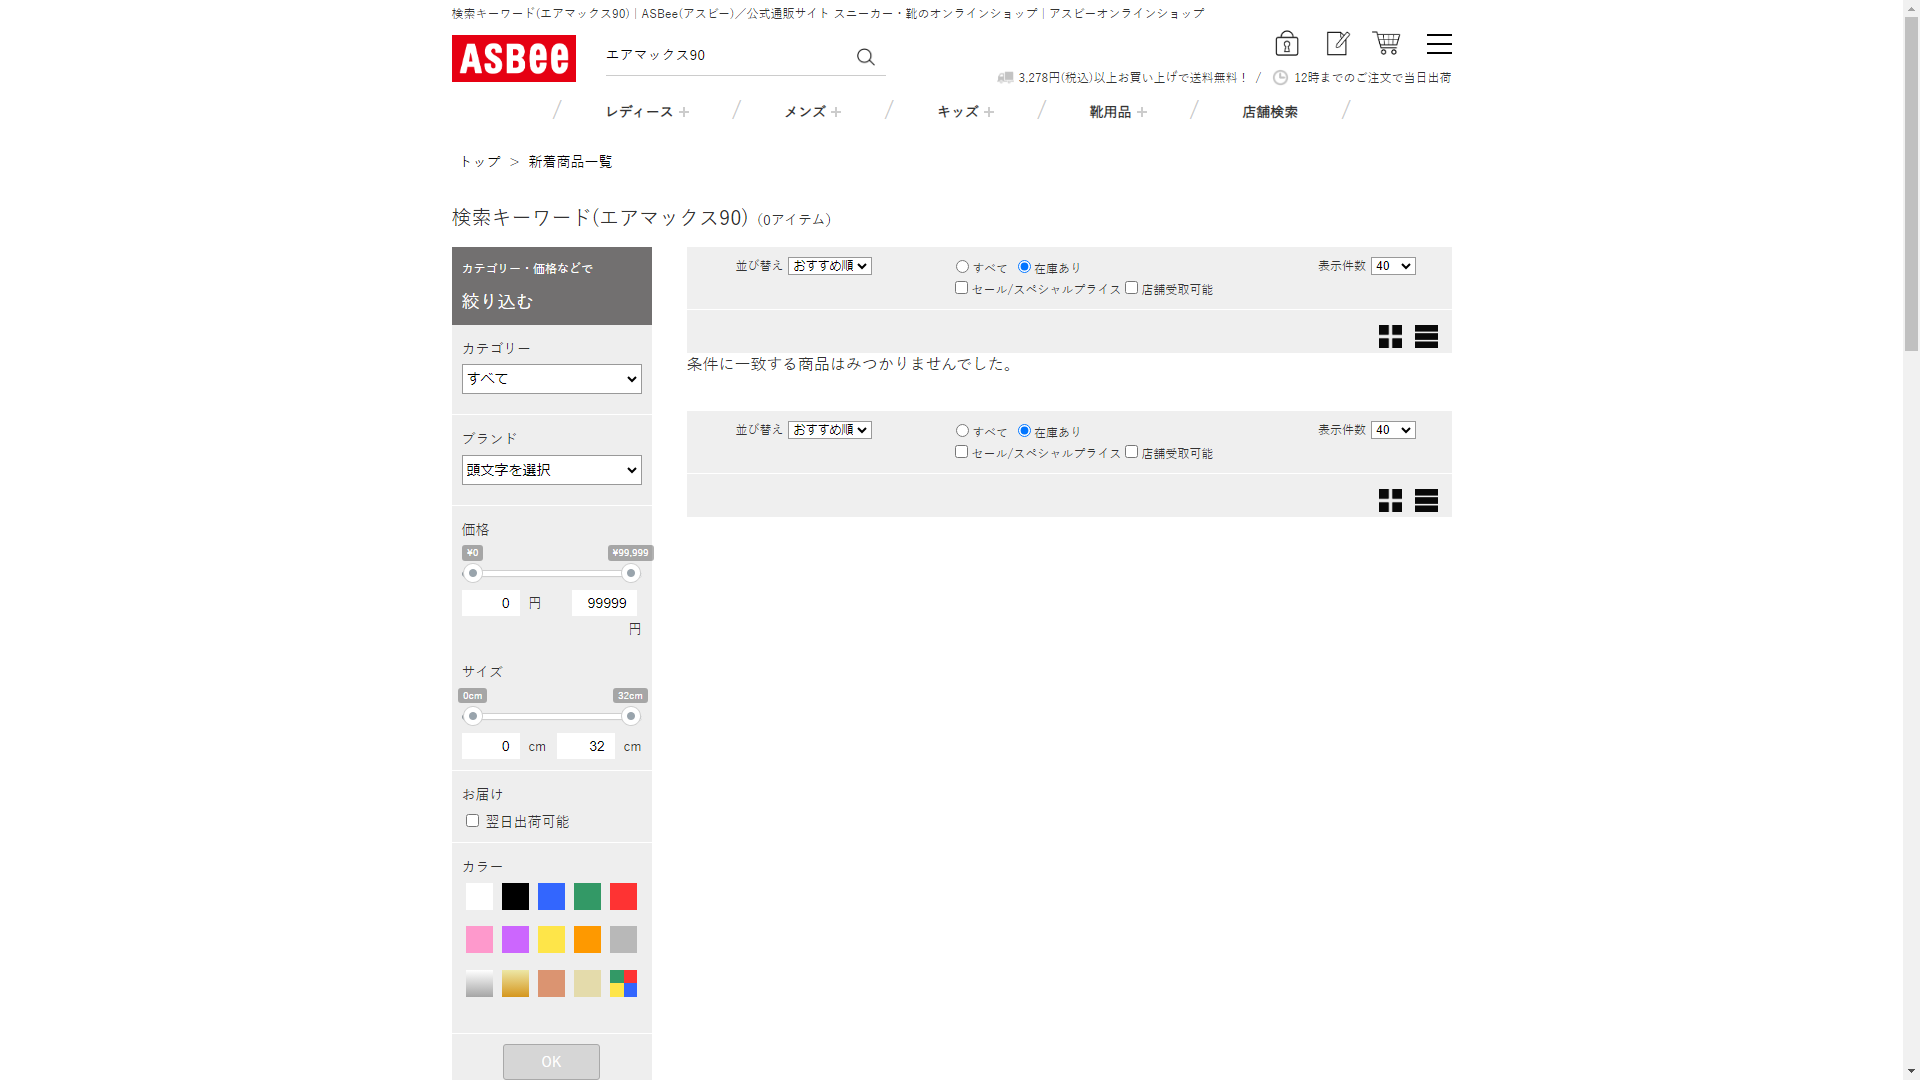Image resolution: width=1920 pixels, height=1080 pixels.
Task: Open the 店舗検索 menu item
Action: pos(1269,112)
